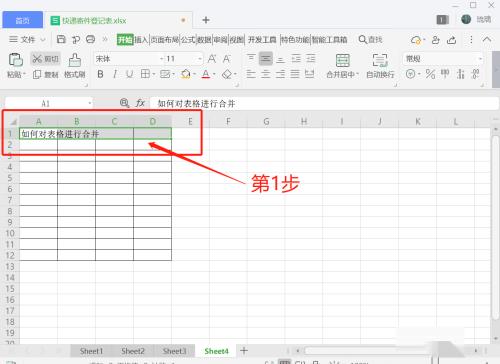
Task: Switch to the Insert ribbon tab
Action: pyautogui.click(x=141, y=40)
